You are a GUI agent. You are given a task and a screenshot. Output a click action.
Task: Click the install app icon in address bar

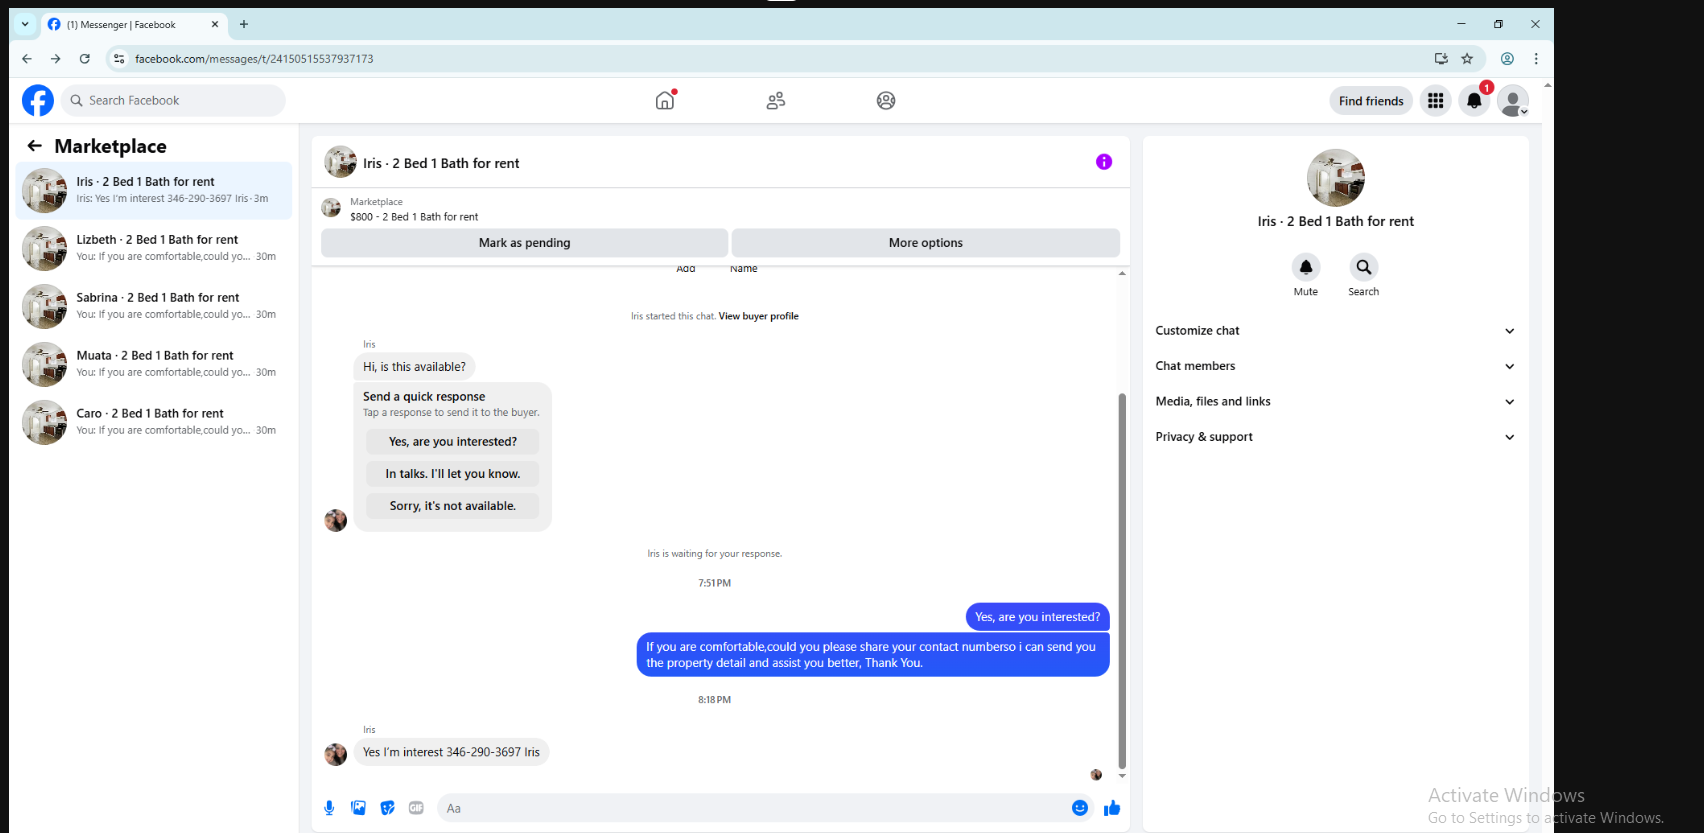[1441, 59]
